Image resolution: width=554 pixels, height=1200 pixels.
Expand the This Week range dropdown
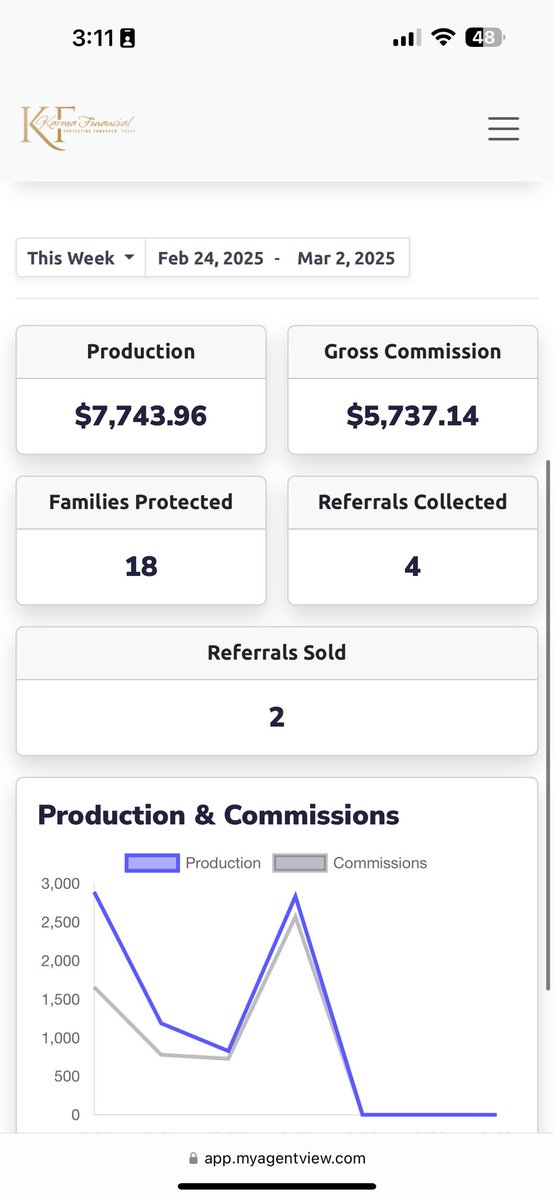pyautogui.click(x=81, y=258)
